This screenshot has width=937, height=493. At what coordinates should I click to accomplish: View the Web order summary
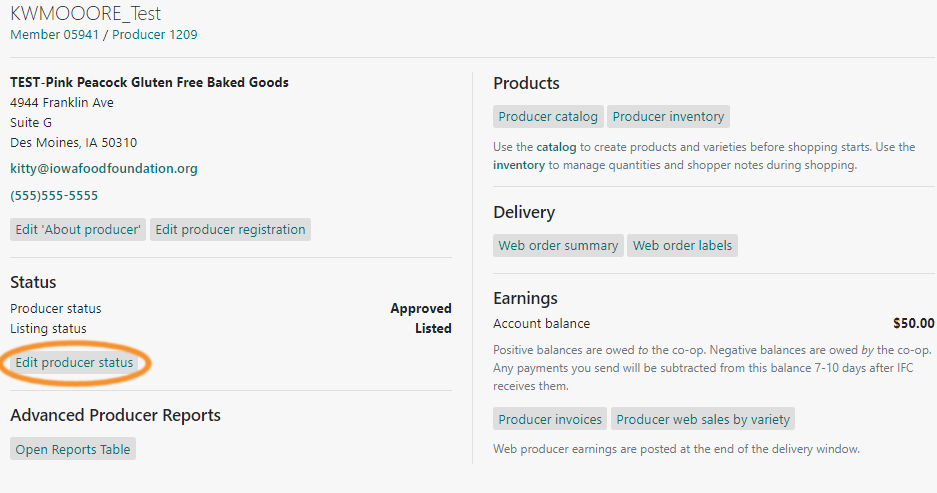point(558,246)
